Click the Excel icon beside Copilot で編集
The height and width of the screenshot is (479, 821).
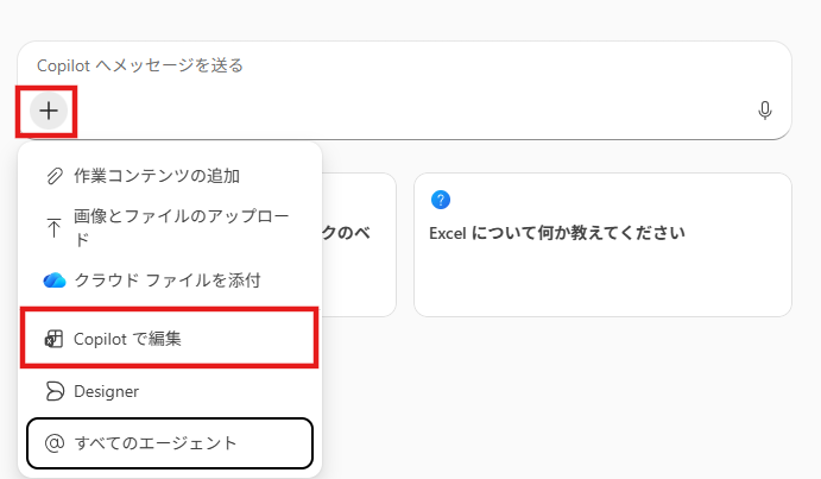click(x=54, y=340)
